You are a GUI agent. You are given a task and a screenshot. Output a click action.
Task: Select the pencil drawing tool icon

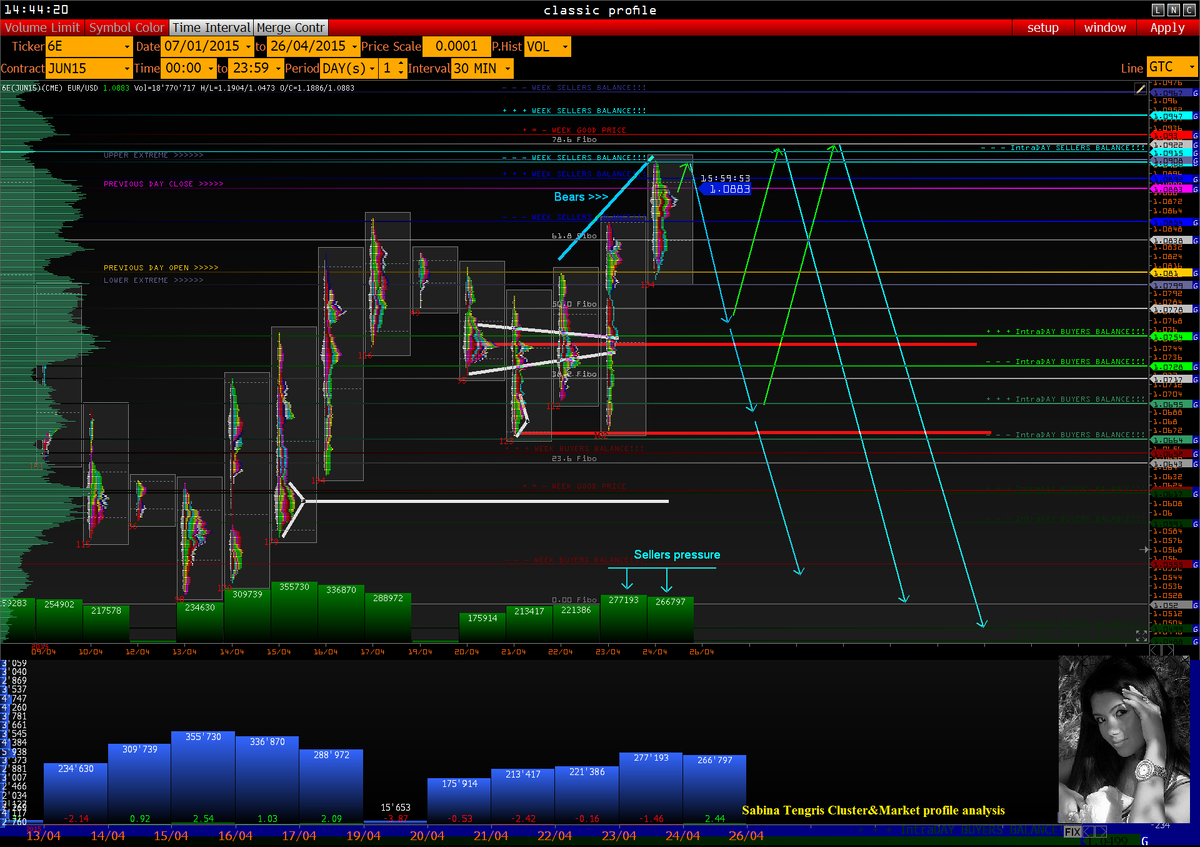click(1140, 89)
